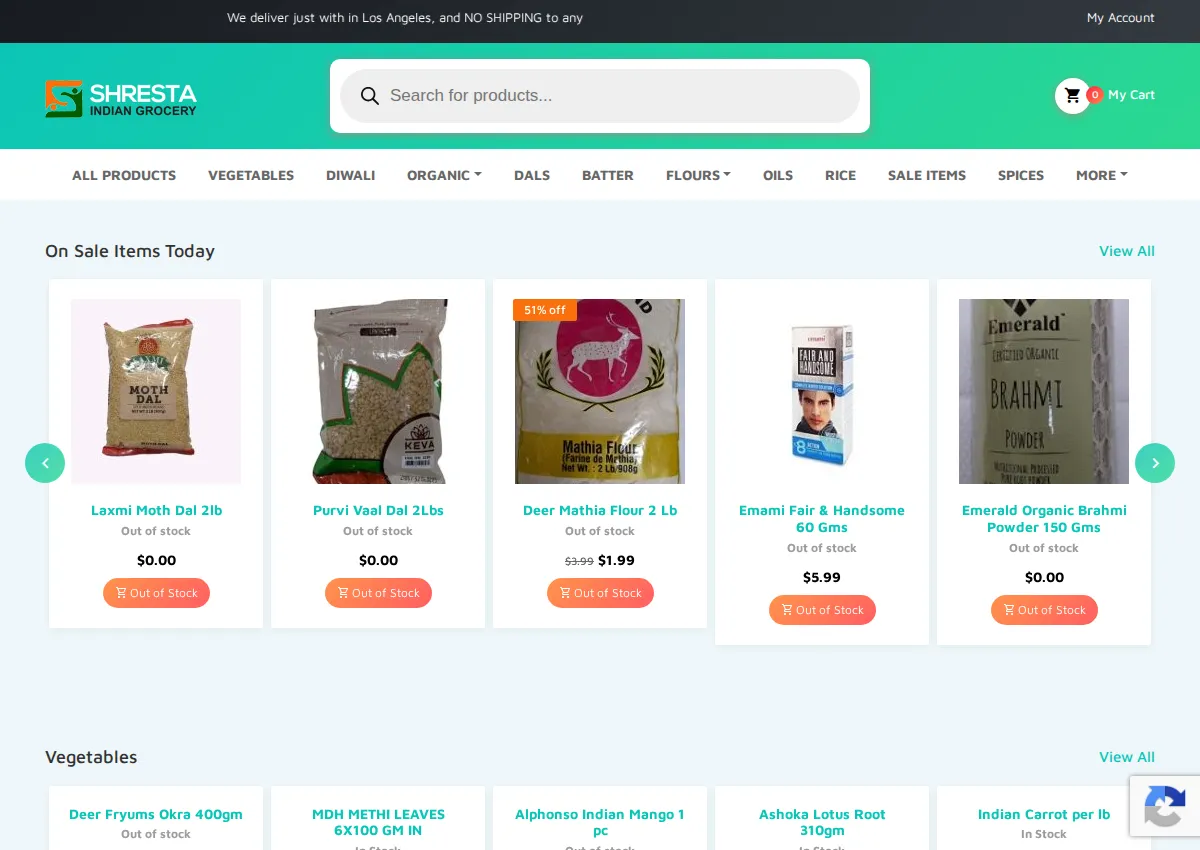This screenshot has height=850, width=1200.
Task: Click Out of Stock button for Laxmi Moth Dal
Action: [156, 593]
